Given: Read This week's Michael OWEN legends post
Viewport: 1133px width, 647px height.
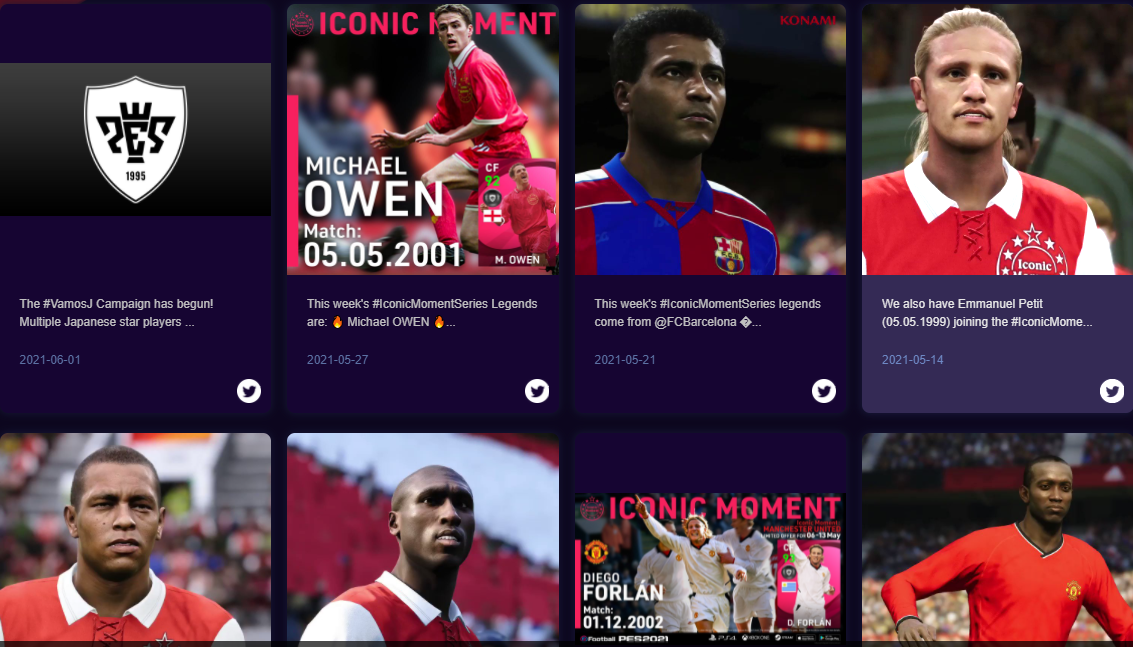Looking at the screenshot, I should click(x=422, y=313).
